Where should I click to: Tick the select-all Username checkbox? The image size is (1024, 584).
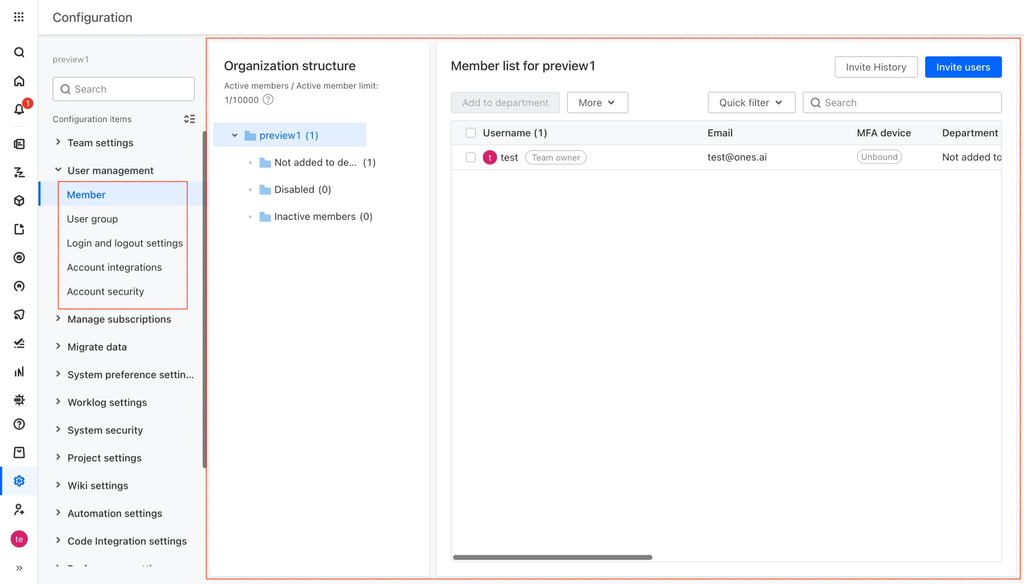(x=470, y=133)
